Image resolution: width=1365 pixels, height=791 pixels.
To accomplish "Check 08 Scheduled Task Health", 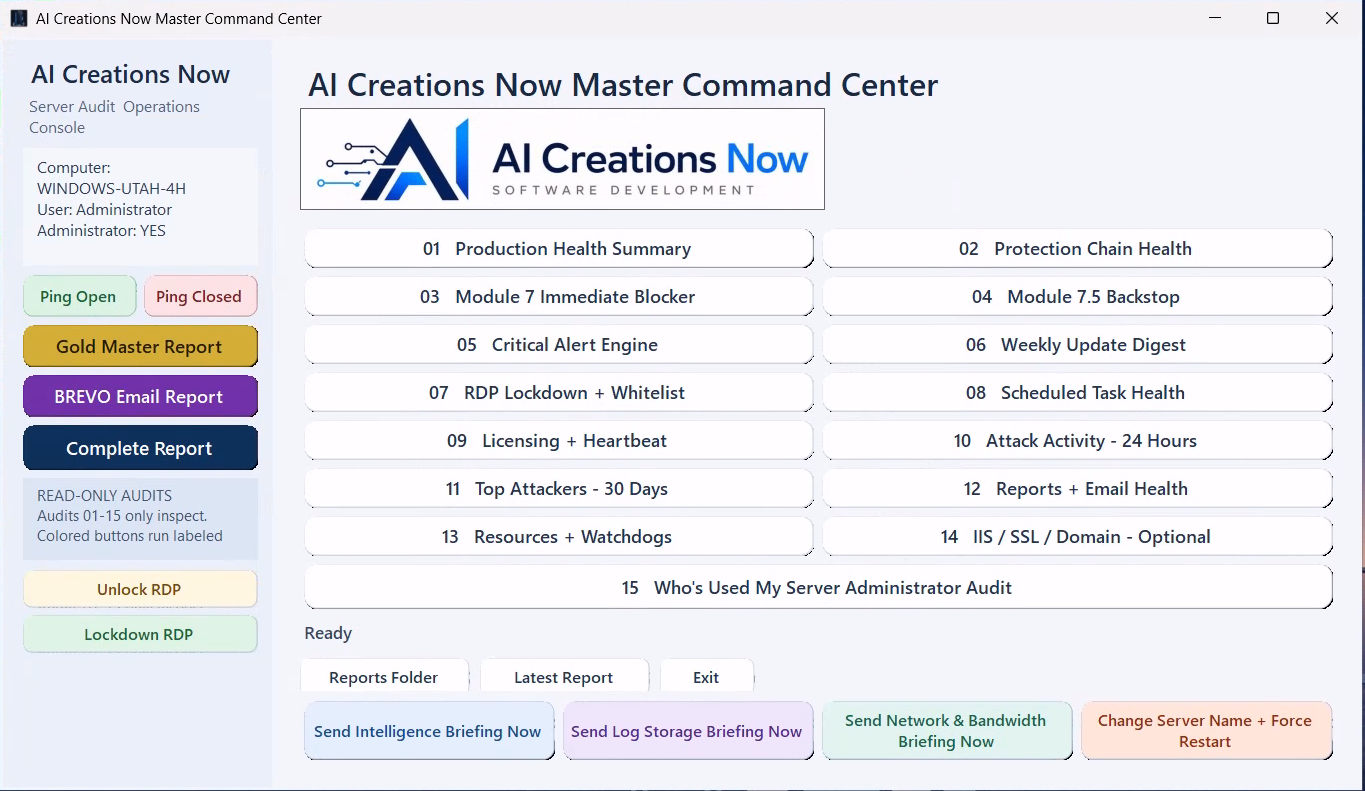I will [1077, 393].
